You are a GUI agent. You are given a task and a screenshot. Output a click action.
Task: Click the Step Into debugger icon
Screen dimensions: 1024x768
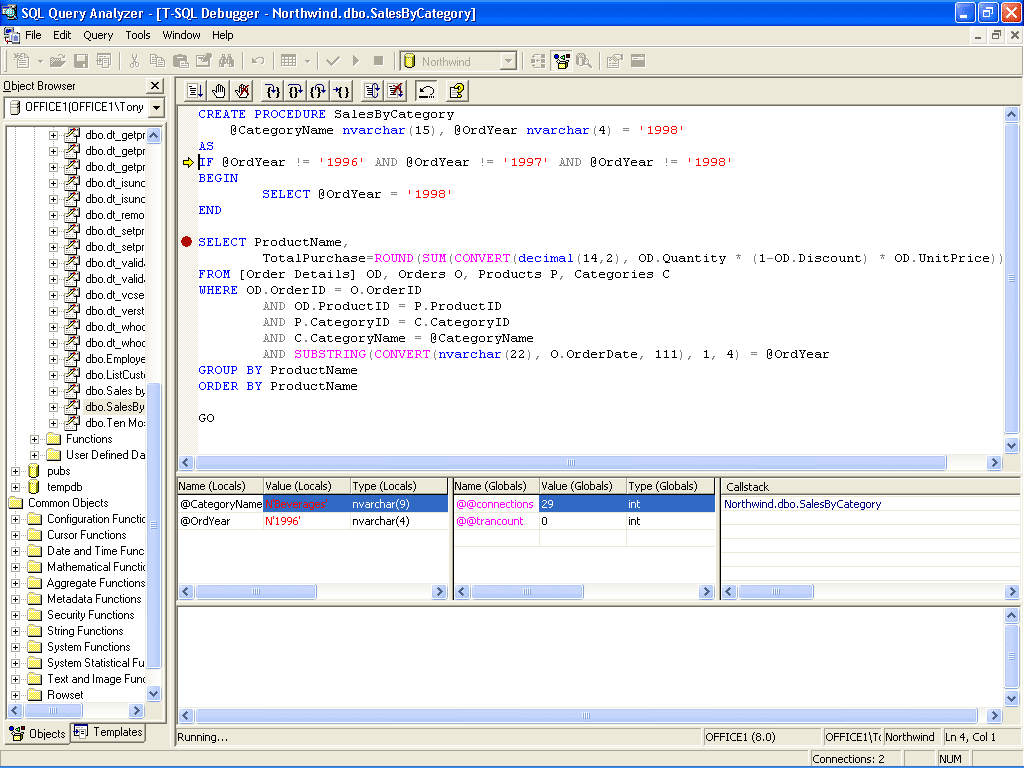pos(271,91)
